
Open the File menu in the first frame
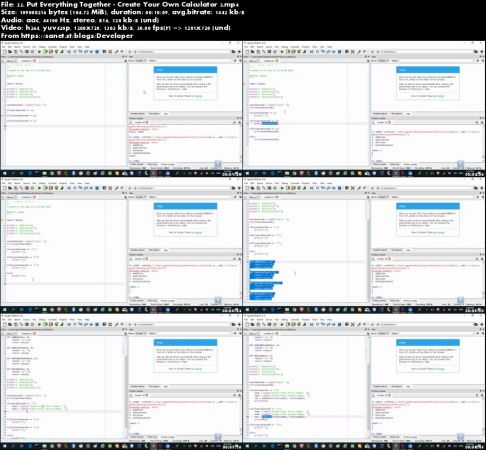click(4, 47)
